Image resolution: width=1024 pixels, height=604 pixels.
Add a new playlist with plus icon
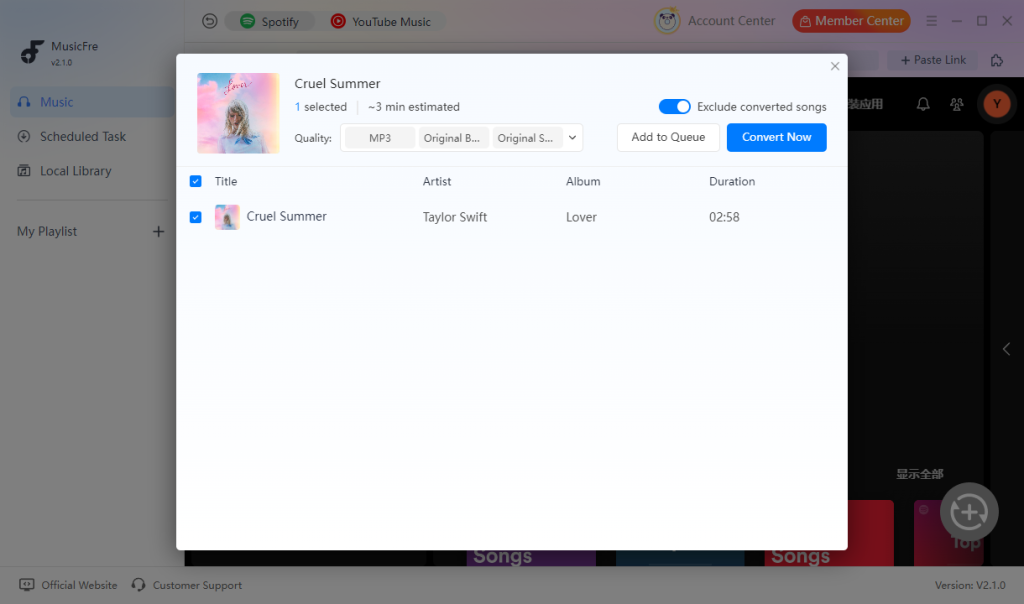coord(158,232)
